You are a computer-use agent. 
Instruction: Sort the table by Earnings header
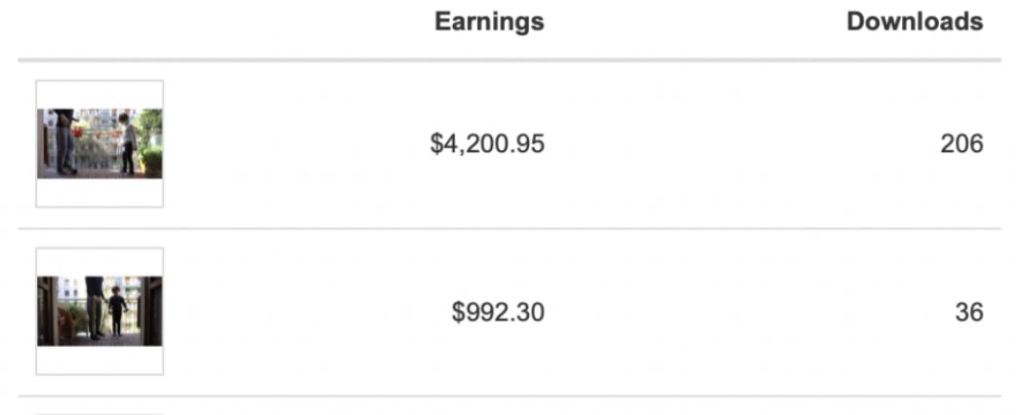tap(489, 22)
